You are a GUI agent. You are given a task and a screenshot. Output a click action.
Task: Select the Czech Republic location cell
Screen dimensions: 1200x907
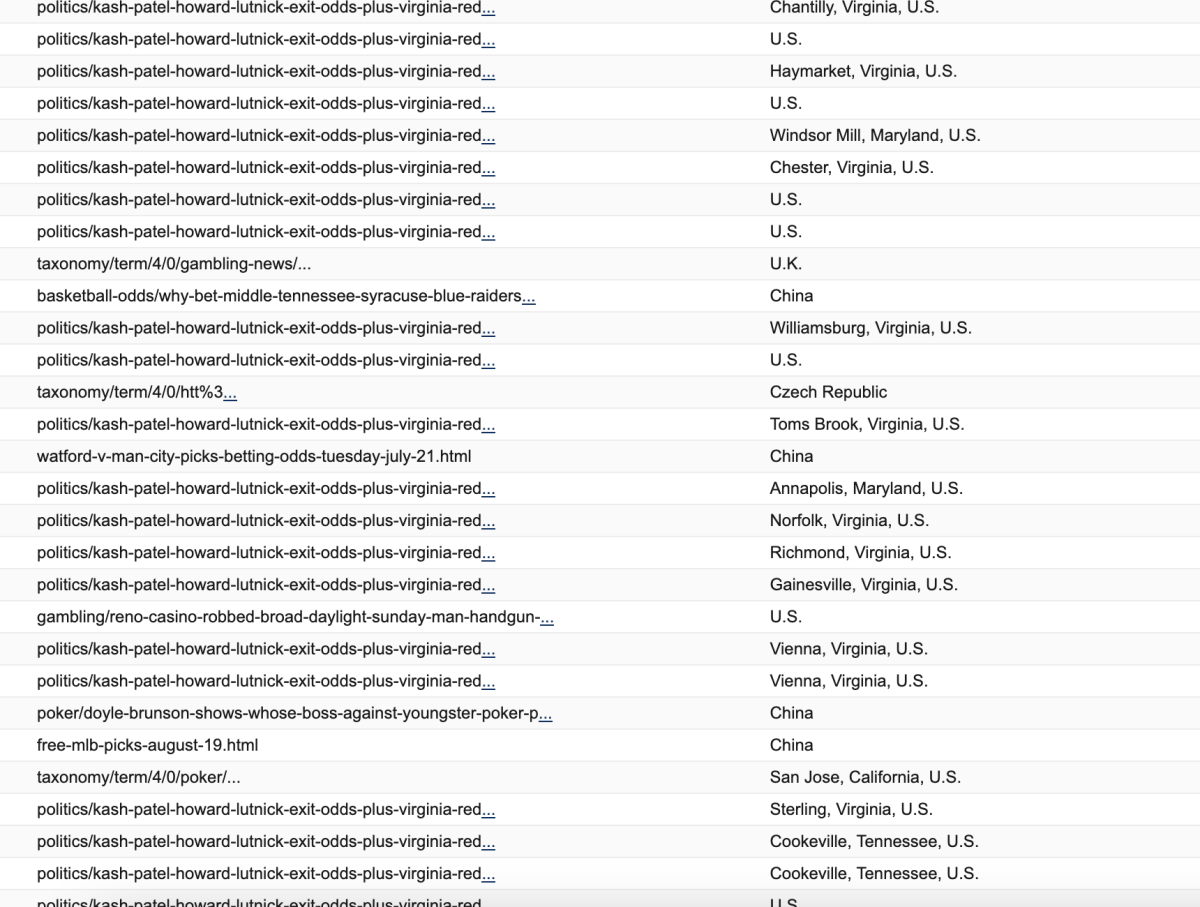(828, 393)
